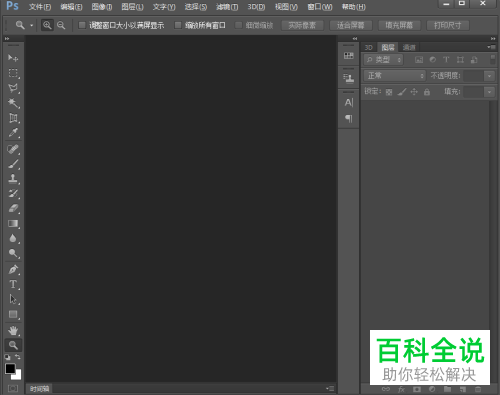Open the layers panel flyout menu
The image size is (500, 395).
tap(491, 47)
